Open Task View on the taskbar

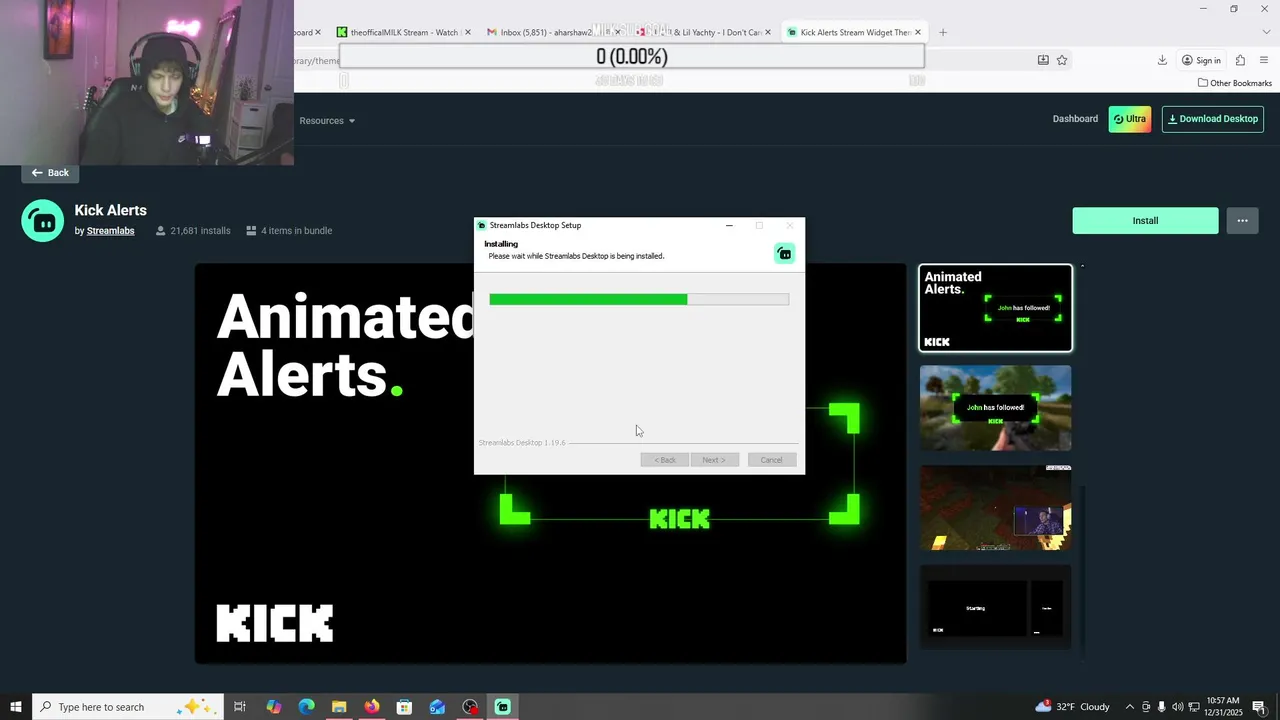240,707
